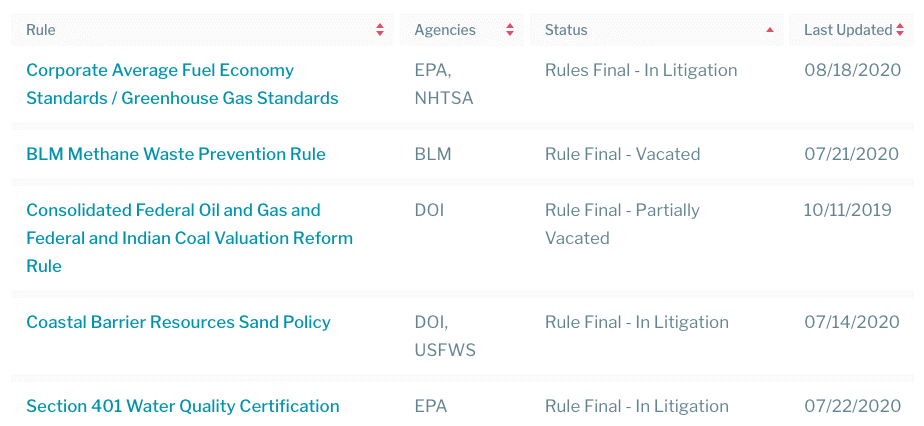This screenshot has height=426, width=924.
Task: Select the 'DOI, USFWS' agencies cell
Action: 445,336
